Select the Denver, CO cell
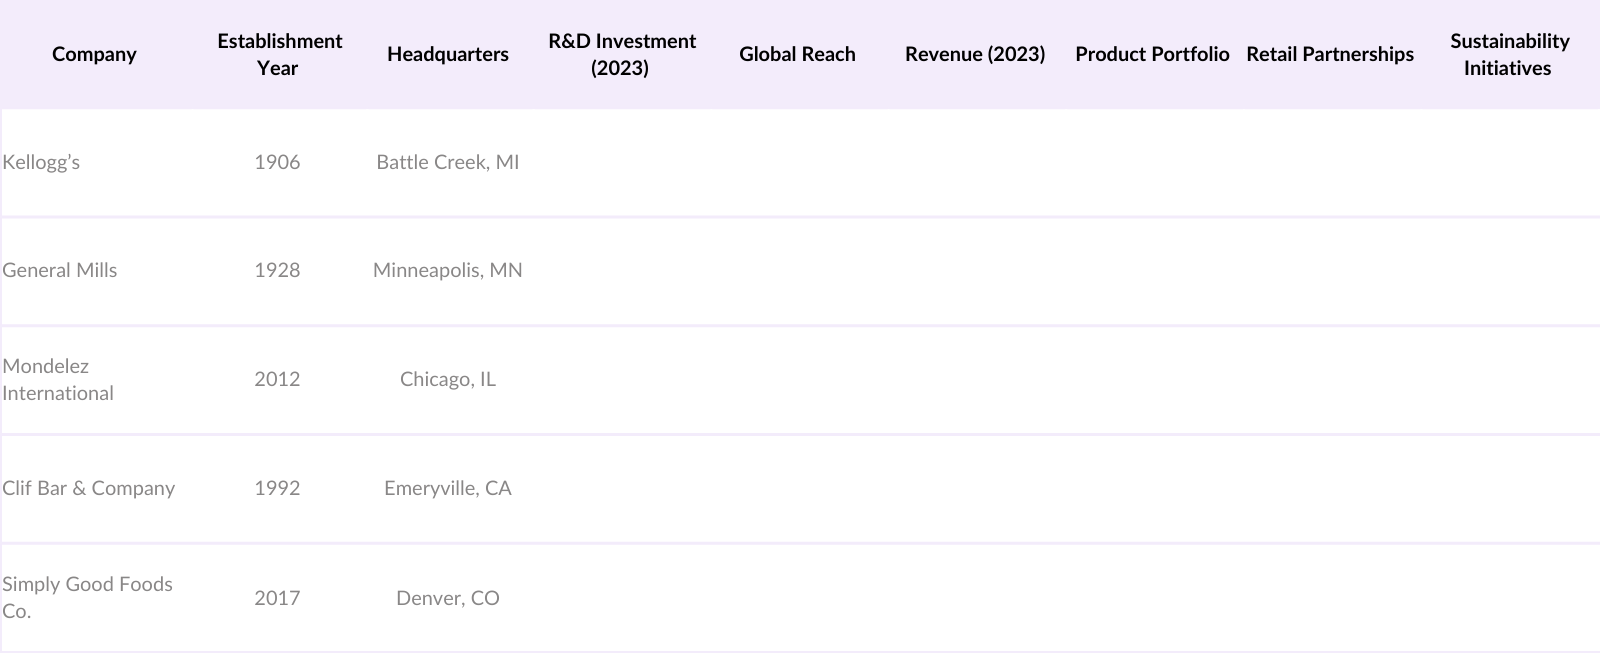Image resolution: width=1600 pixels, height=653 pixels. (448, 598)
